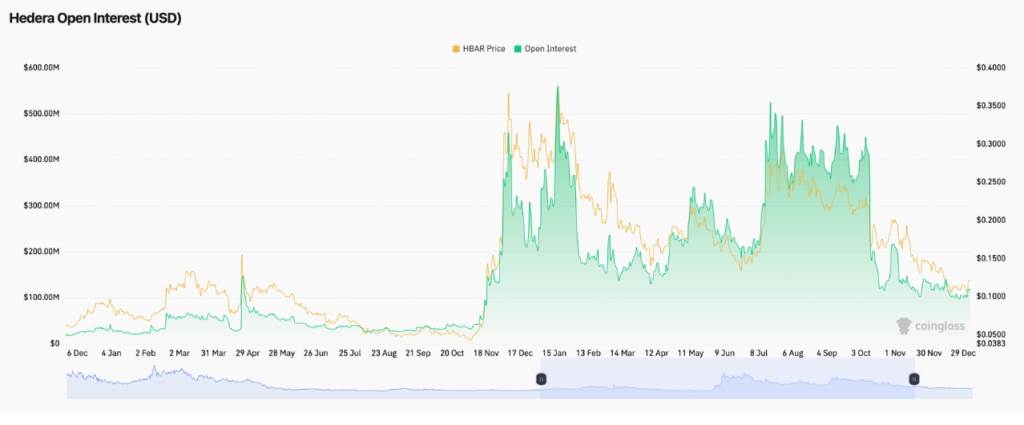This screenshot has width=1024, height=425.
Task: Click the 6 Aug date label
Action: [x=793, y=353]
